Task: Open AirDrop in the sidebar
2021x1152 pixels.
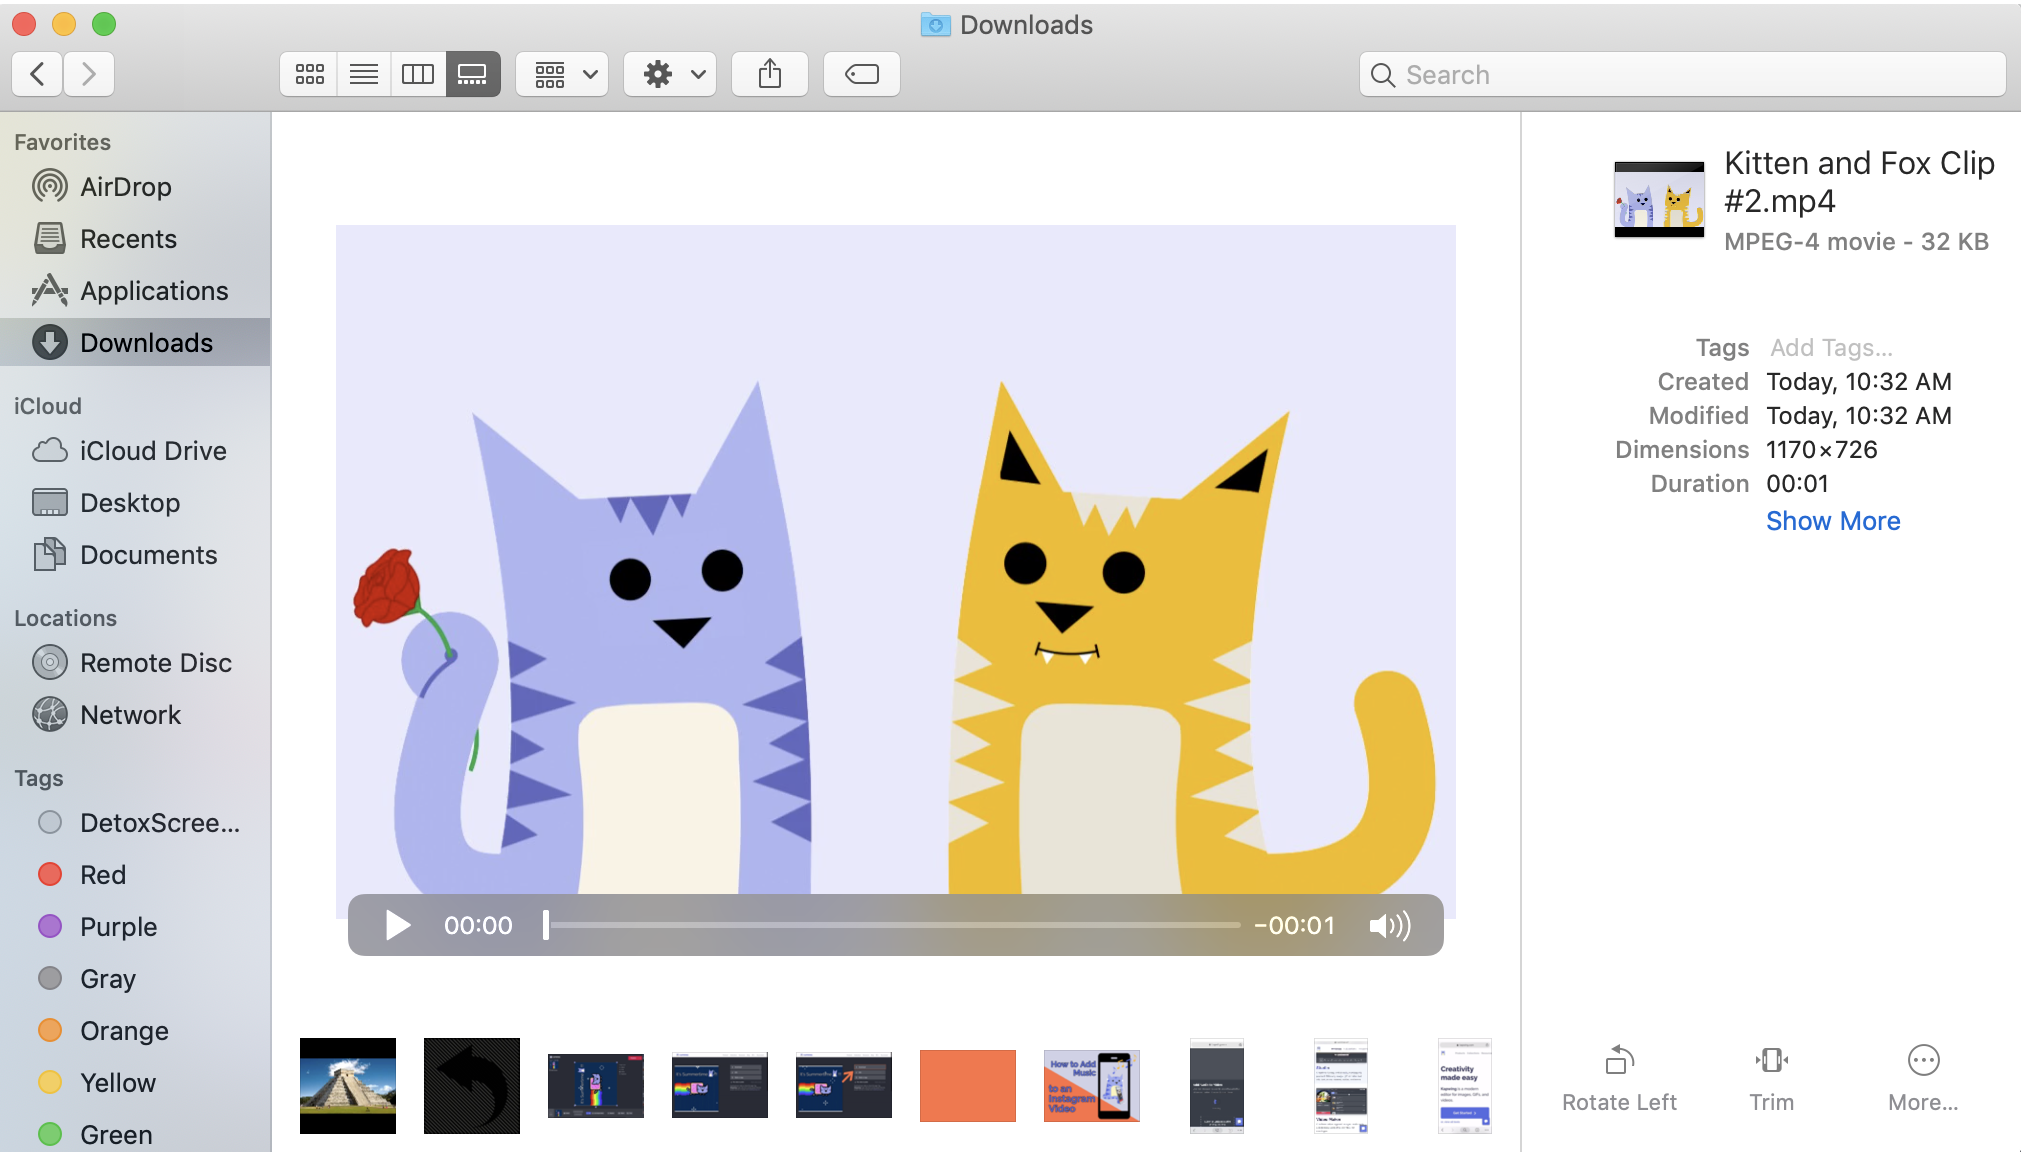Action: 125,187
